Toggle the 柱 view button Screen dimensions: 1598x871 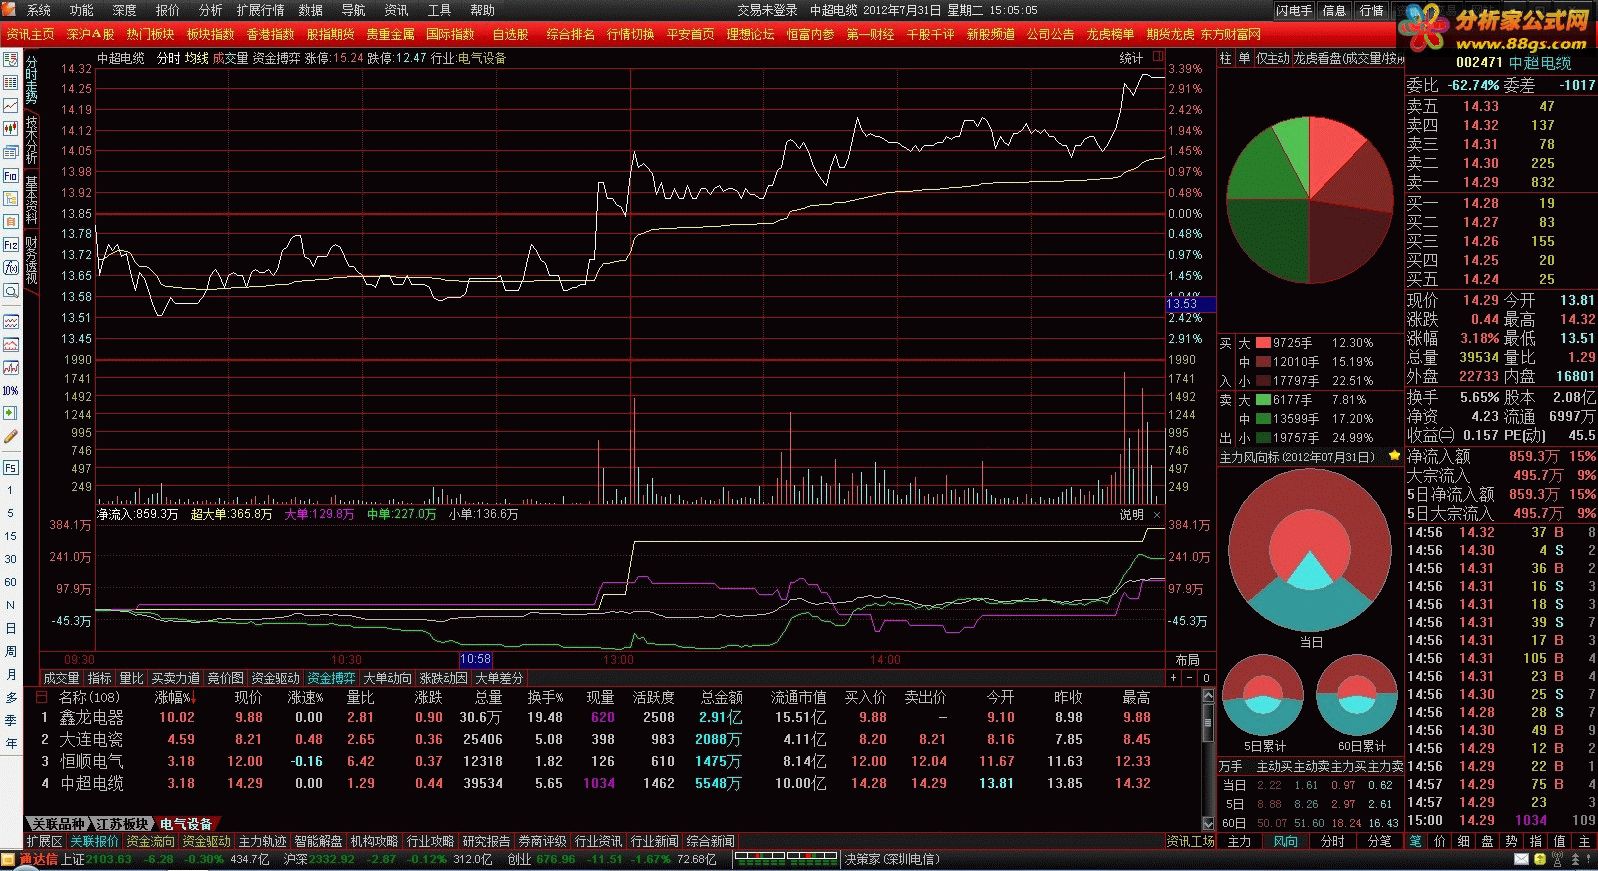coord(1225,59)
